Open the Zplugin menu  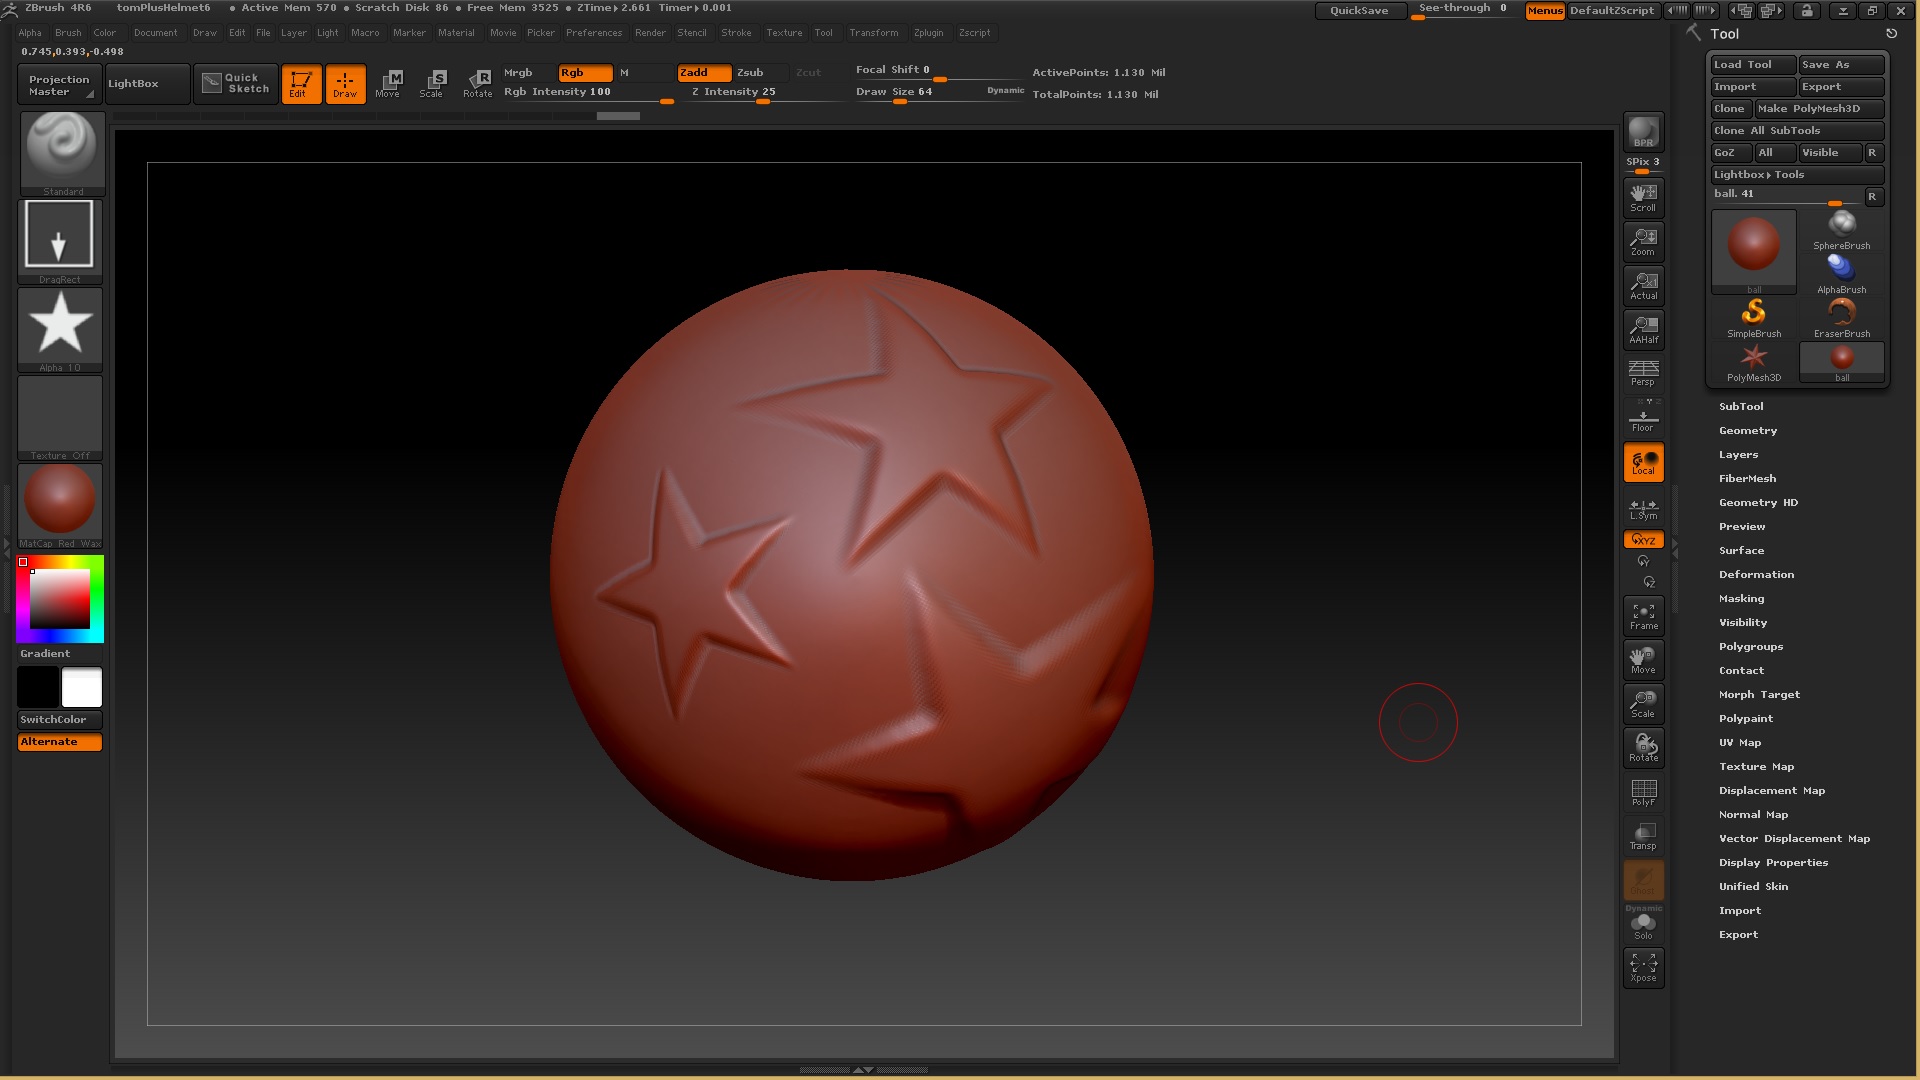point(928,33)
